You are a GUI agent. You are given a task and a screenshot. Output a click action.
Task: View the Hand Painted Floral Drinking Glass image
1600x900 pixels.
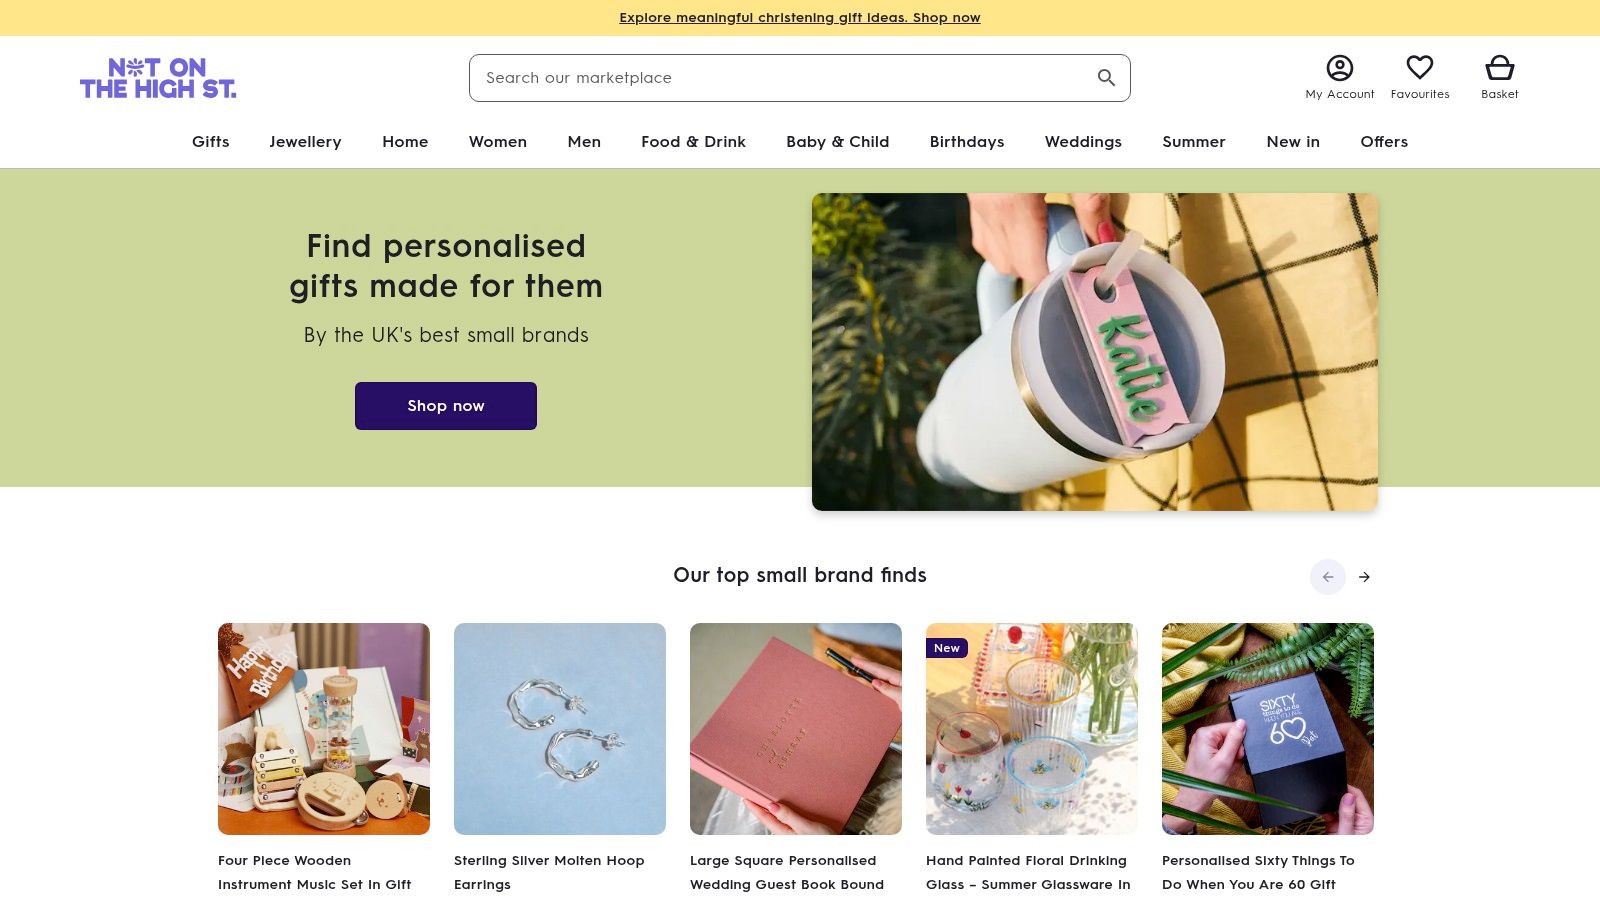(x=1032, y=729)
